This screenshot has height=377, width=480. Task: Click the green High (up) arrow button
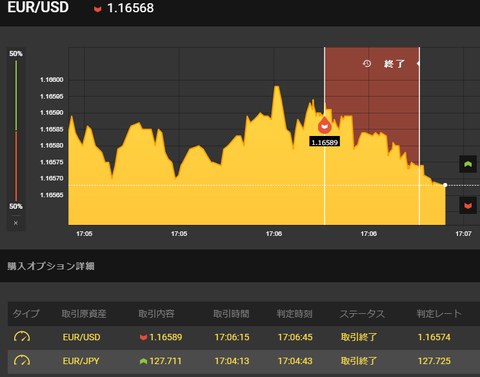coord(468,164)
